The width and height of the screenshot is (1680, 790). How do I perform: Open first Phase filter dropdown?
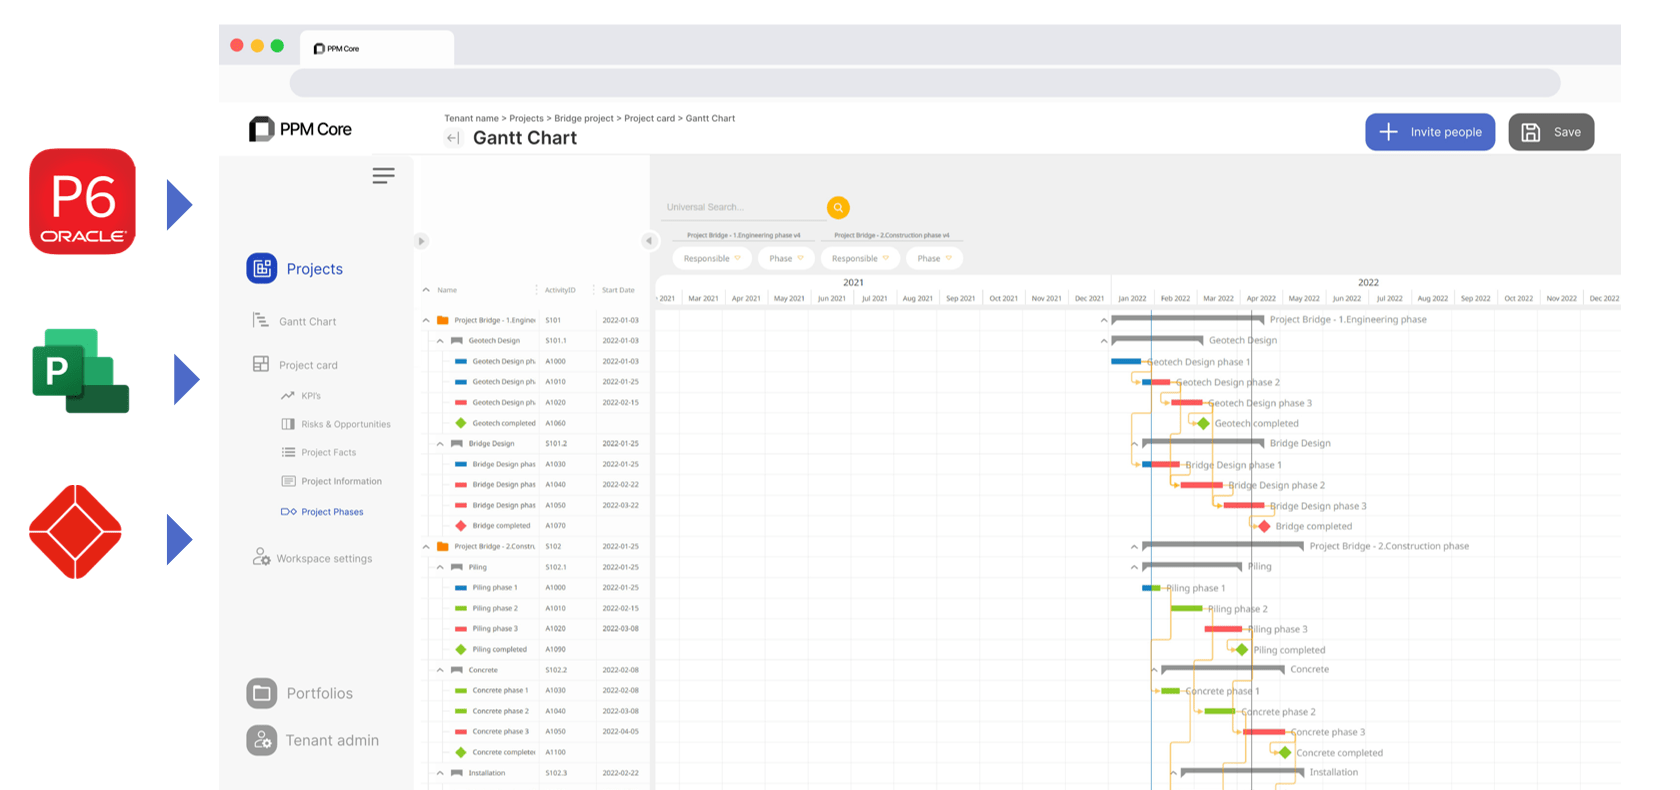(x=786, y=258)
